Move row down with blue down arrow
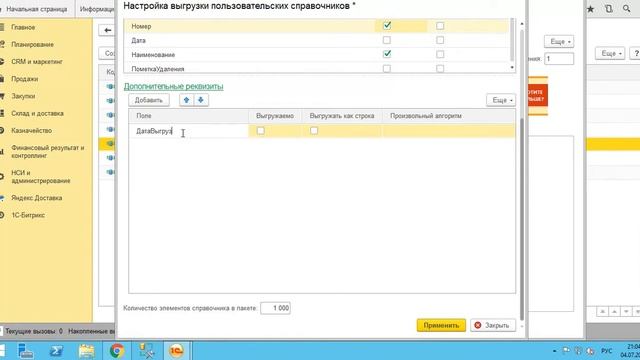640x360 pixels. point(201,100)
